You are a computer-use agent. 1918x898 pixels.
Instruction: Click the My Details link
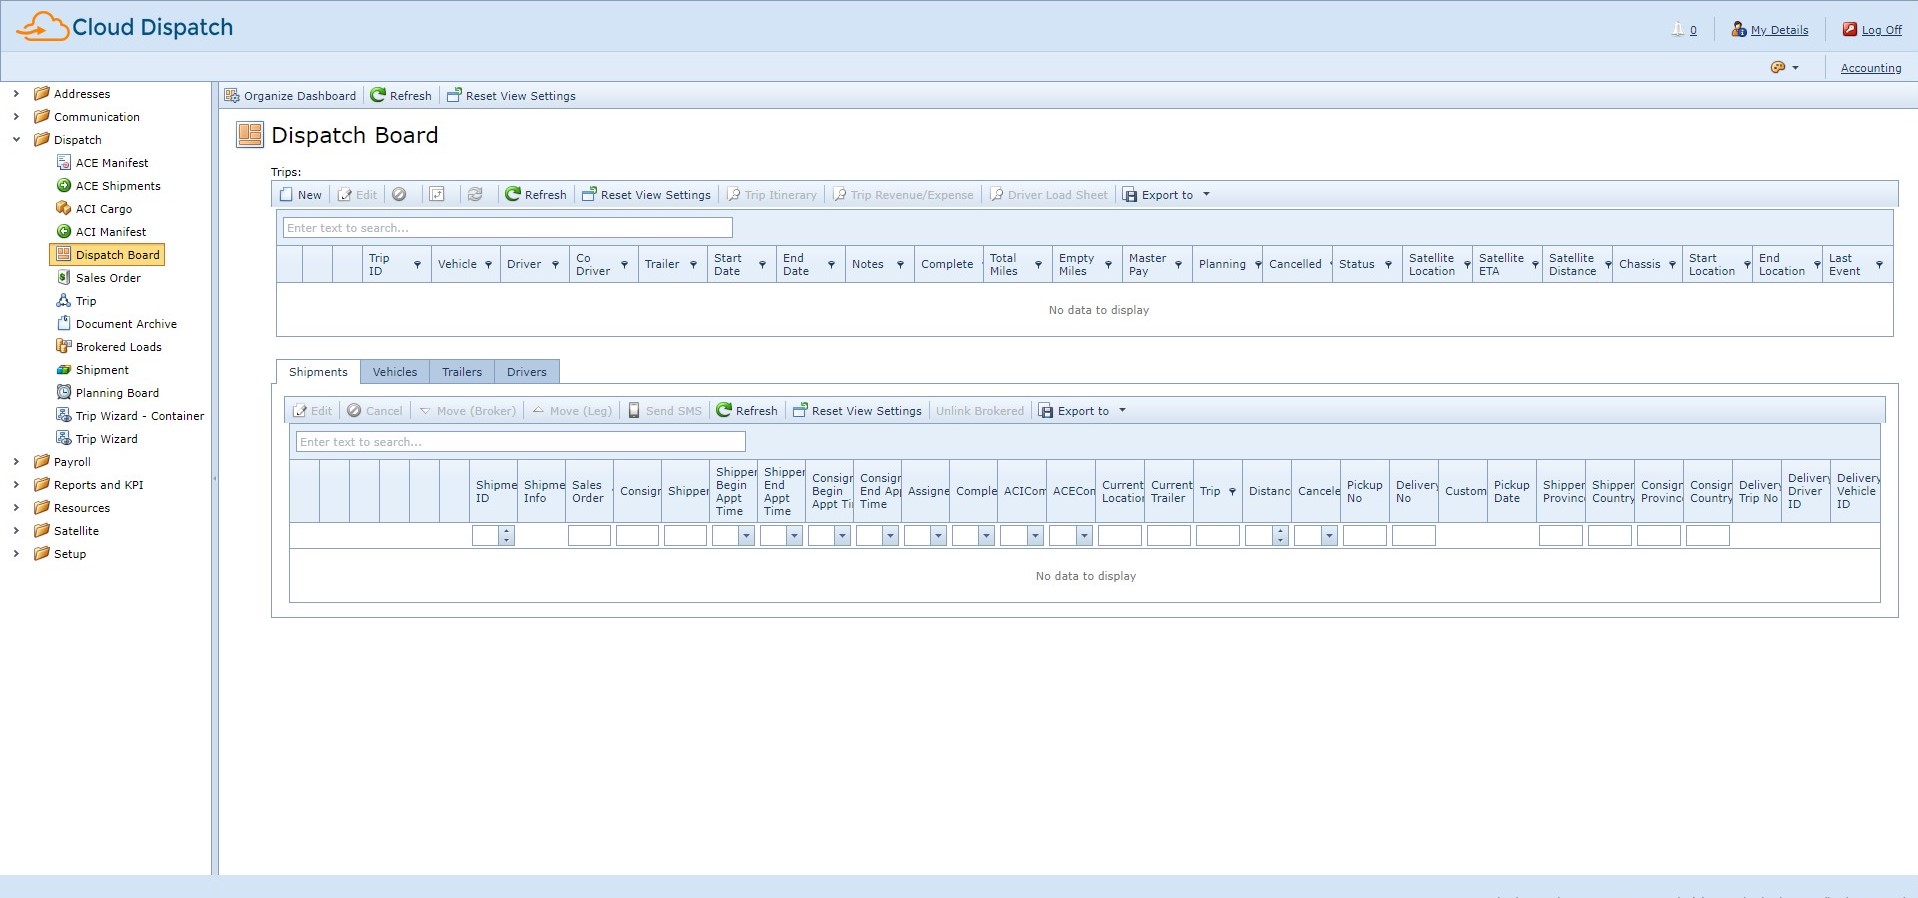coord(1779,30)
